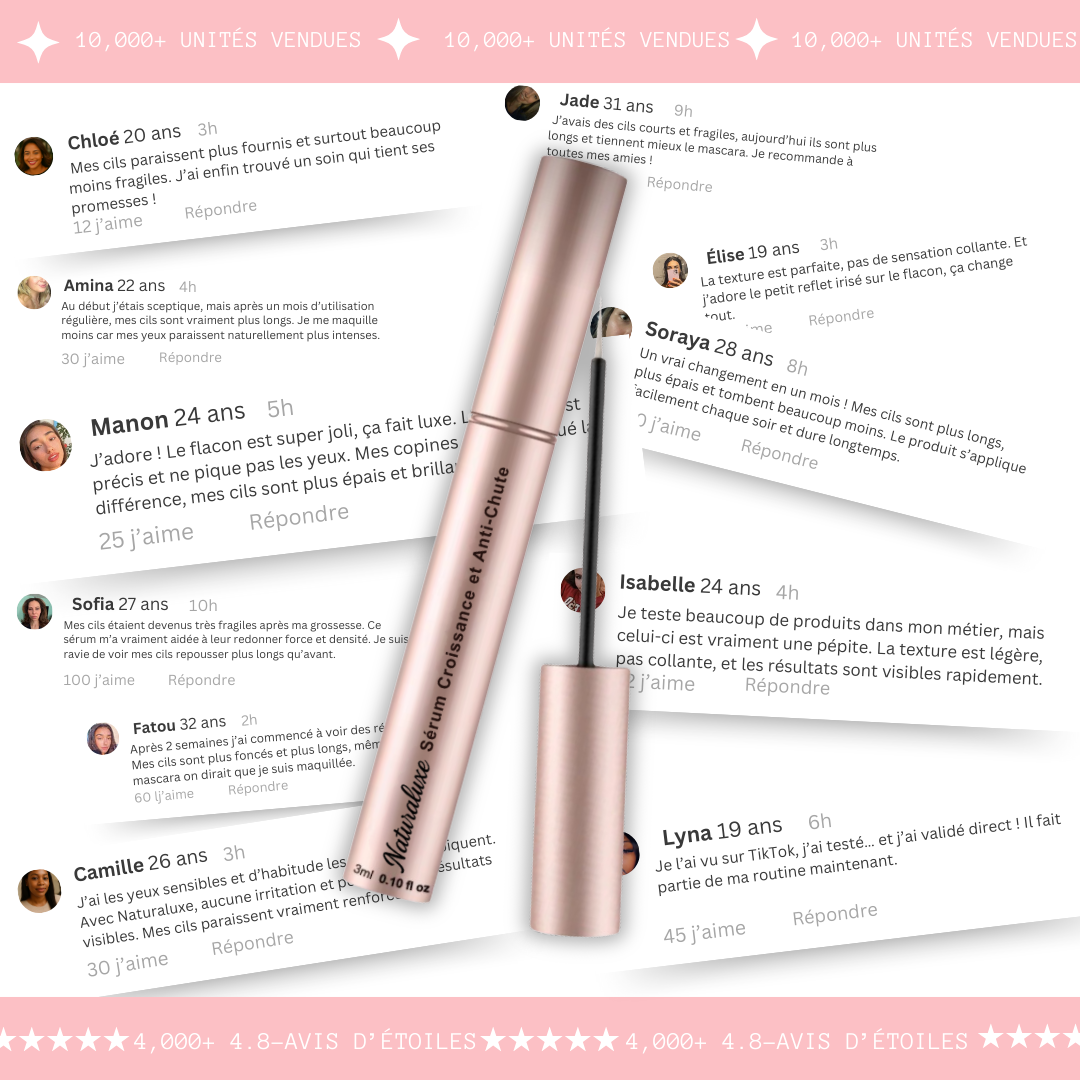Click Répondre under Chloé's comment

[x=220, y=209]
